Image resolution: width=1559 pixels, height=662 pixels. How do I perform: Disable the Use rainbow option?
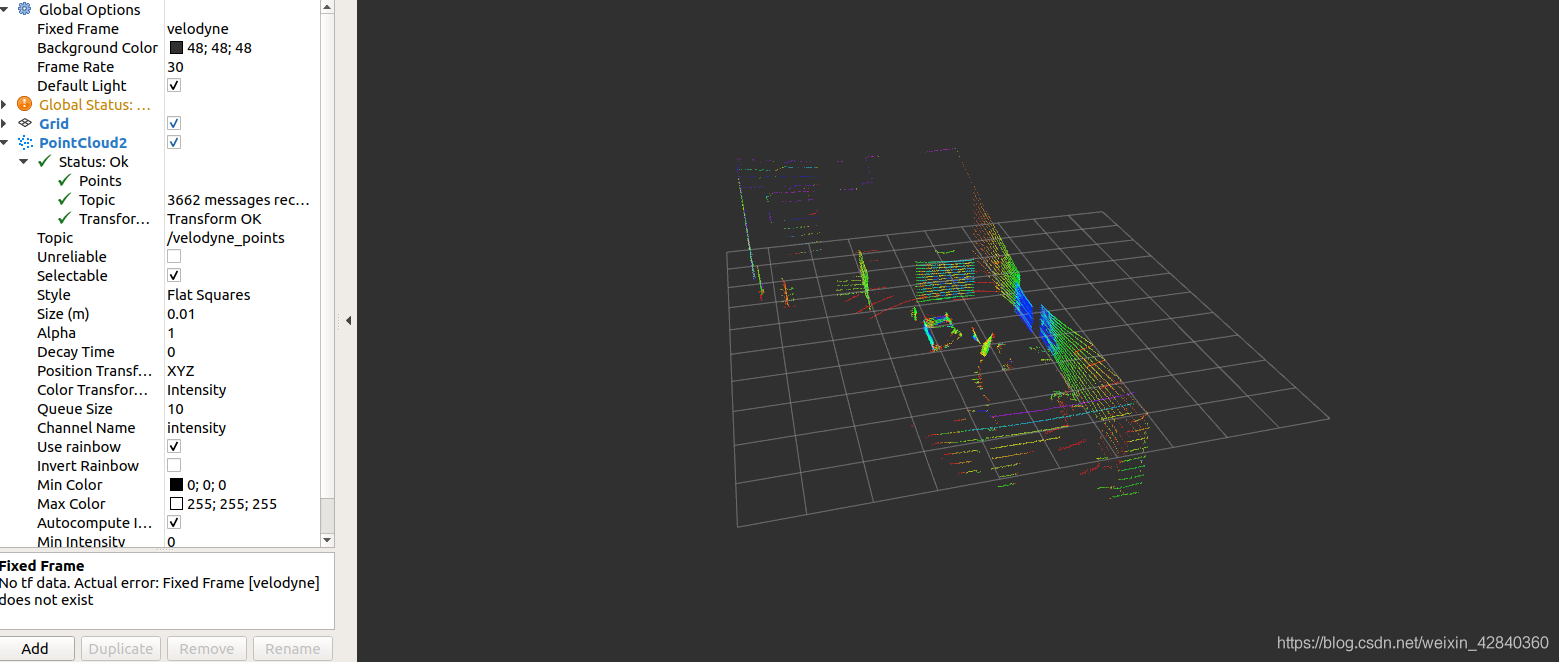(x=173, y=446)
